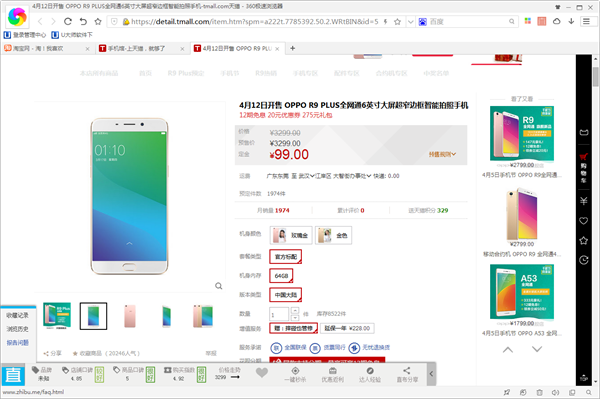This screenshot has width=600, height=399.
Task: Open the colorful apps grid icon in the toolbar
Action: (x=528, y=21)
